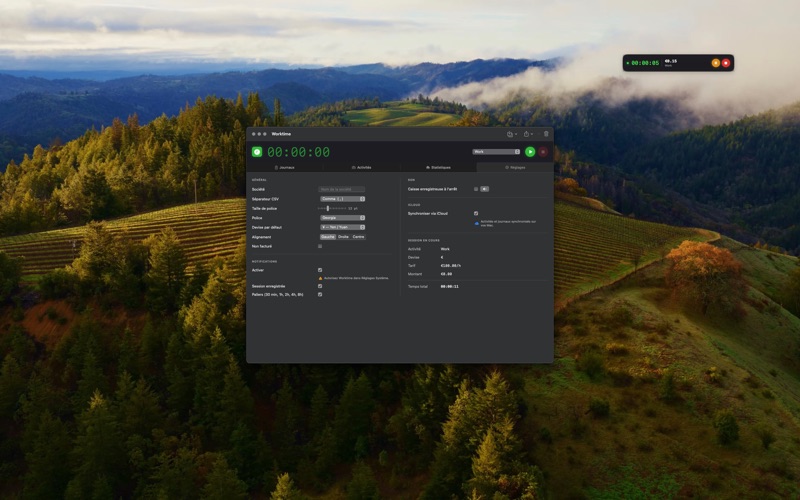
Task: Click the dark red stop button in main window
Action: coord(543,152)
